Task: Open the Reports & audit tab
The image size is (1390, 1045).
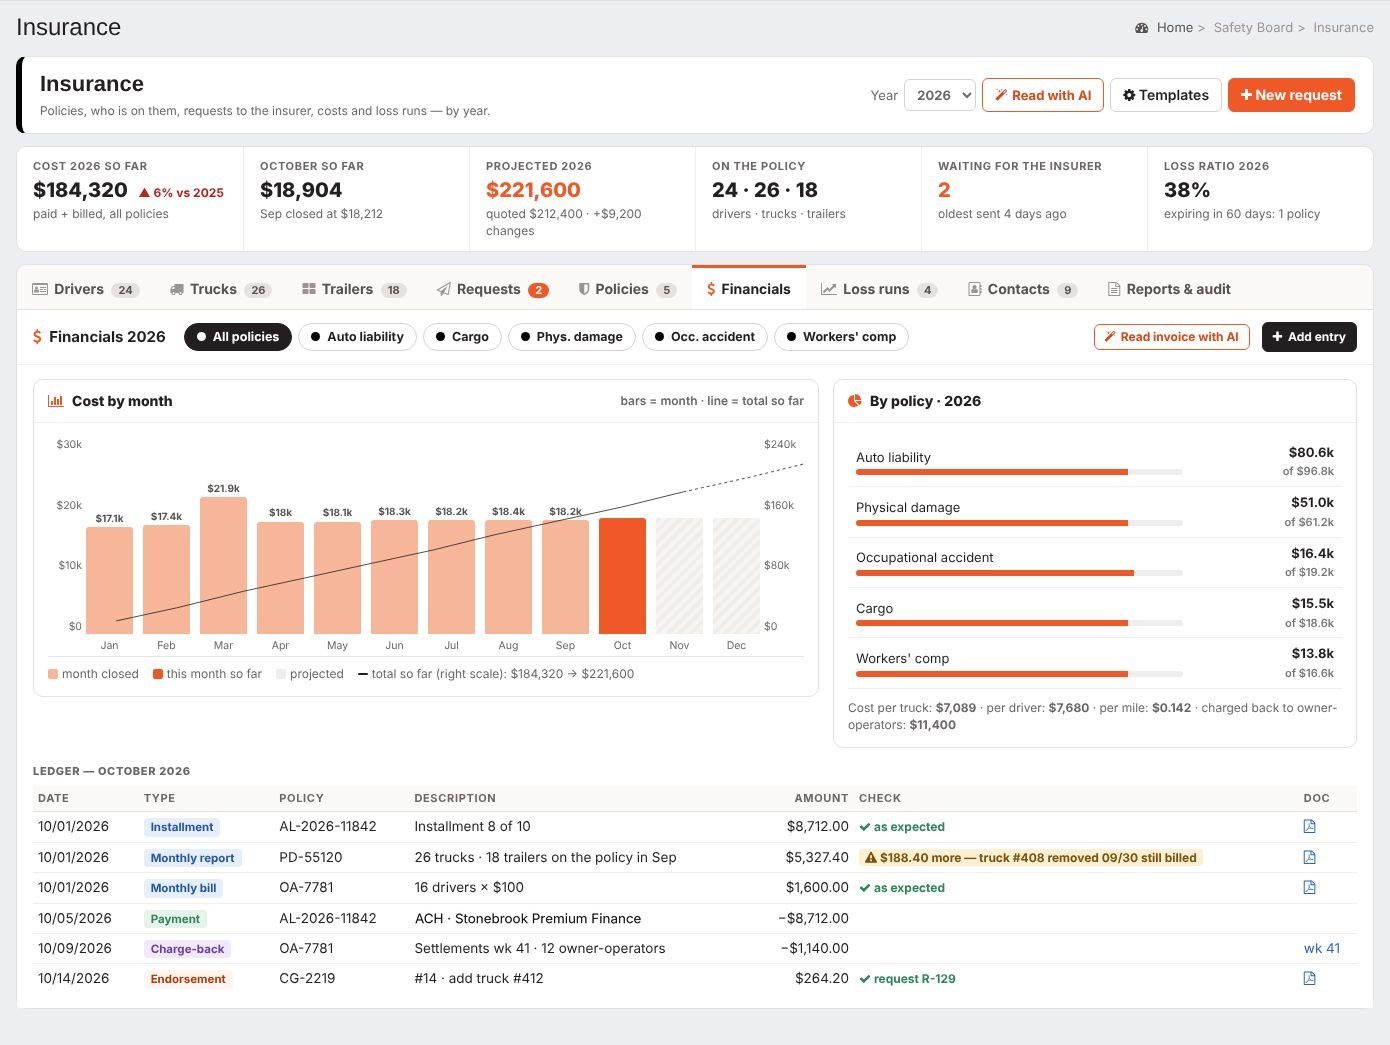Action: [1169, 289]
